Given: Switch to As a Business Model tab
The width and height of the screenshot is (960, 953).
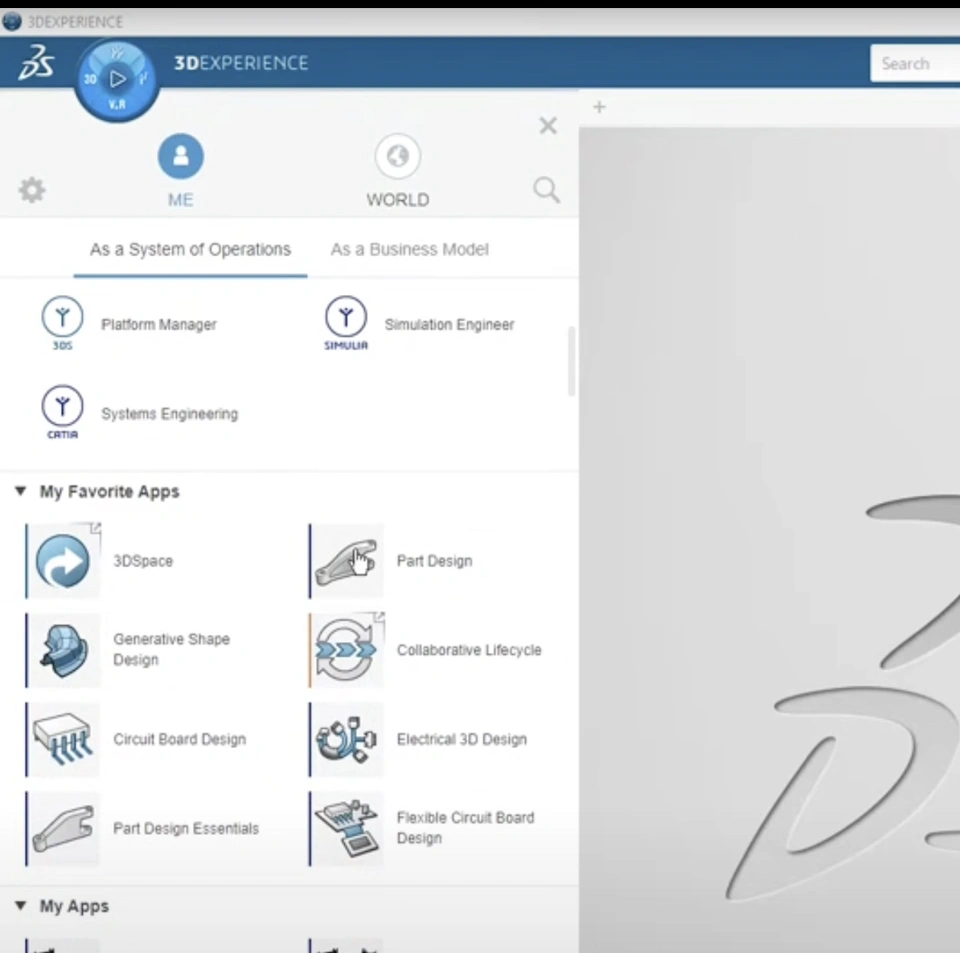Looking at the screenshot, I should tap(410, 250).
